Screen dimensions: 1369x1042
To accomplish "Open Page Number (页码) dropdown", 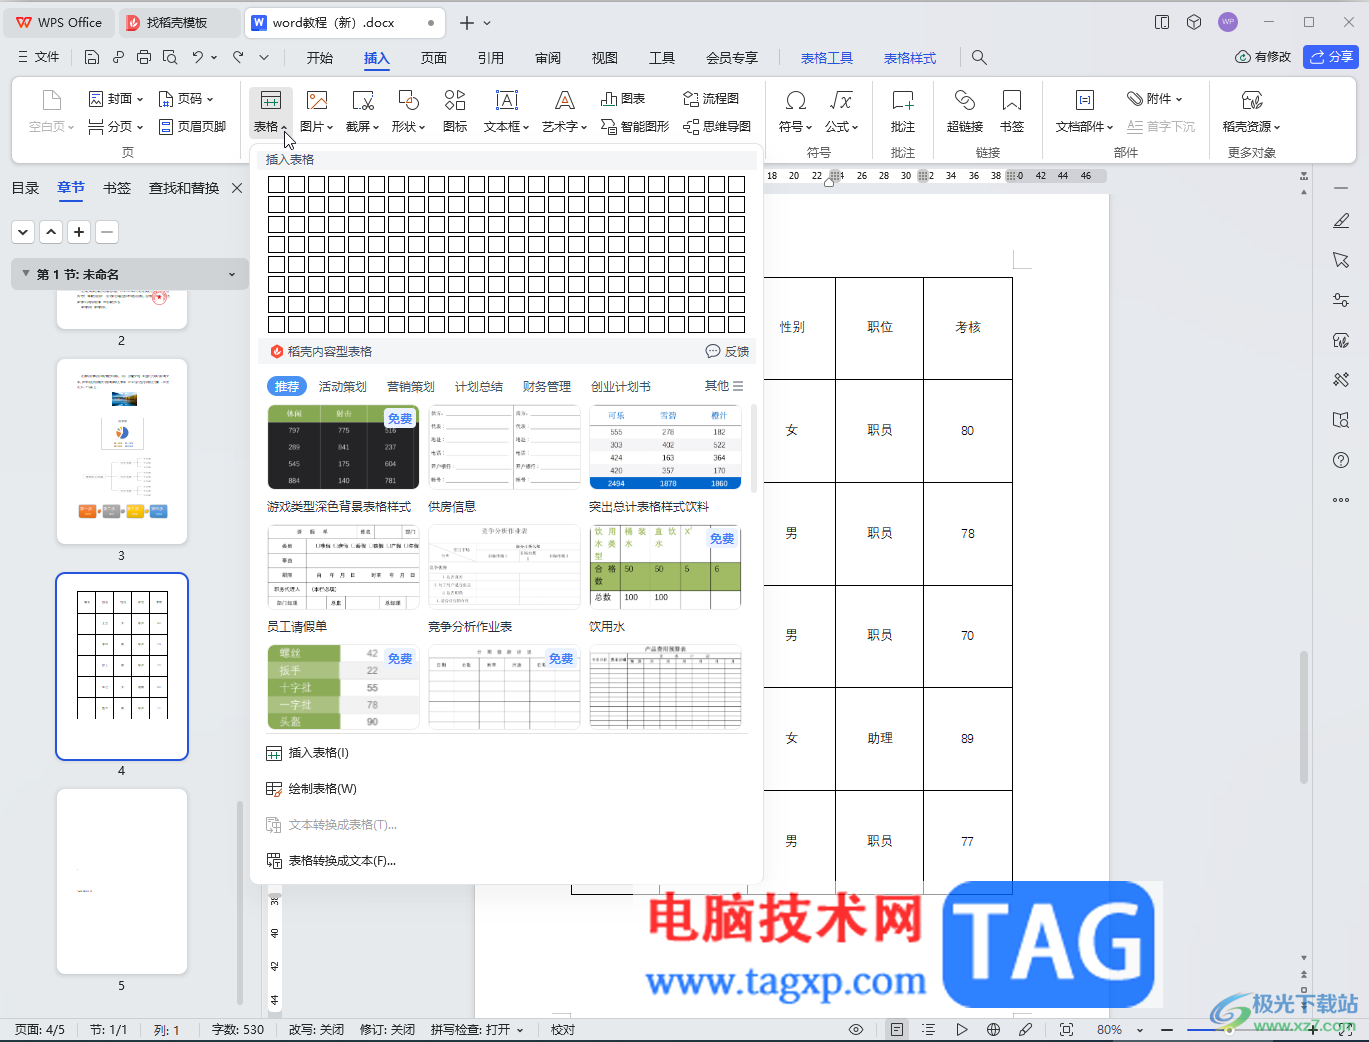I will [186, 98].
